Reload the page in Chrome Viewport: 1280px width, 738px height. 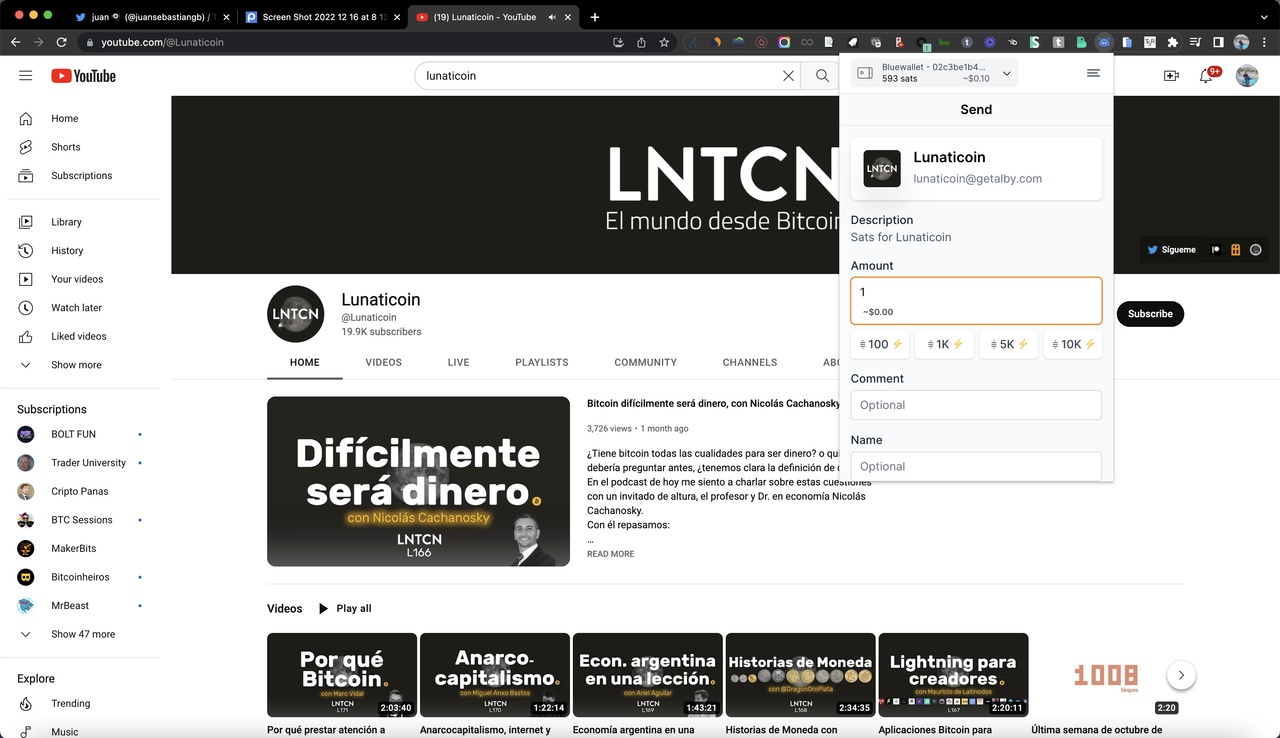[62, 42]
